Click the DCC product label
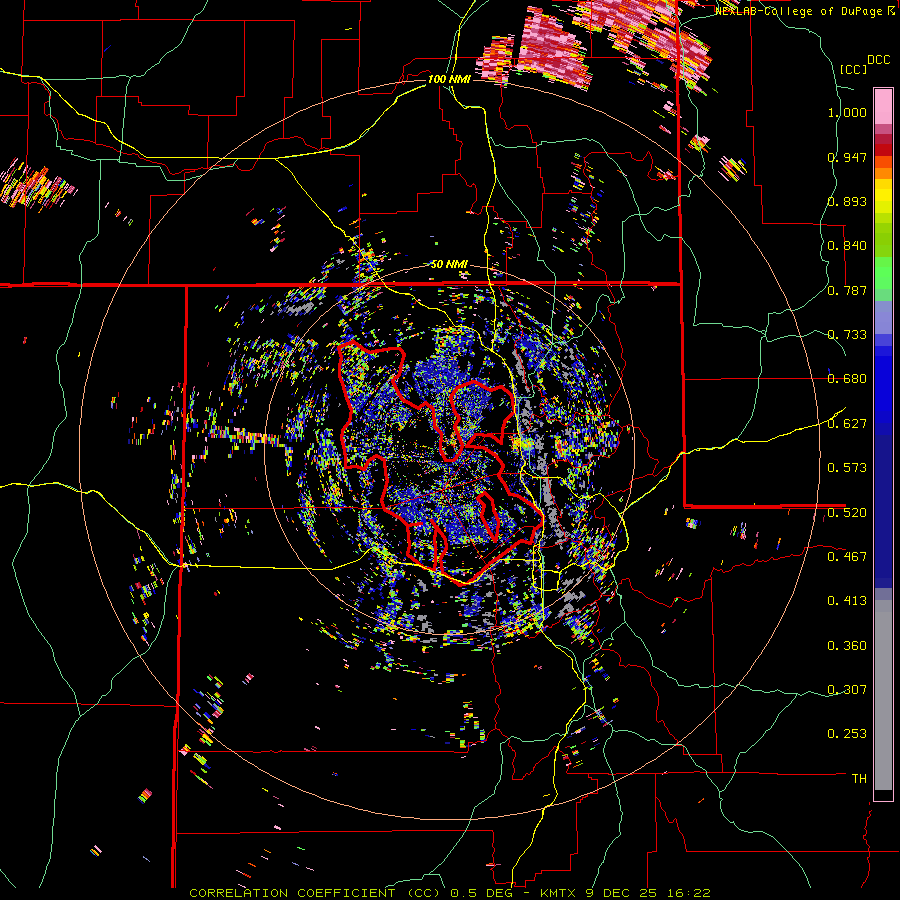 [x=878, y=60]
